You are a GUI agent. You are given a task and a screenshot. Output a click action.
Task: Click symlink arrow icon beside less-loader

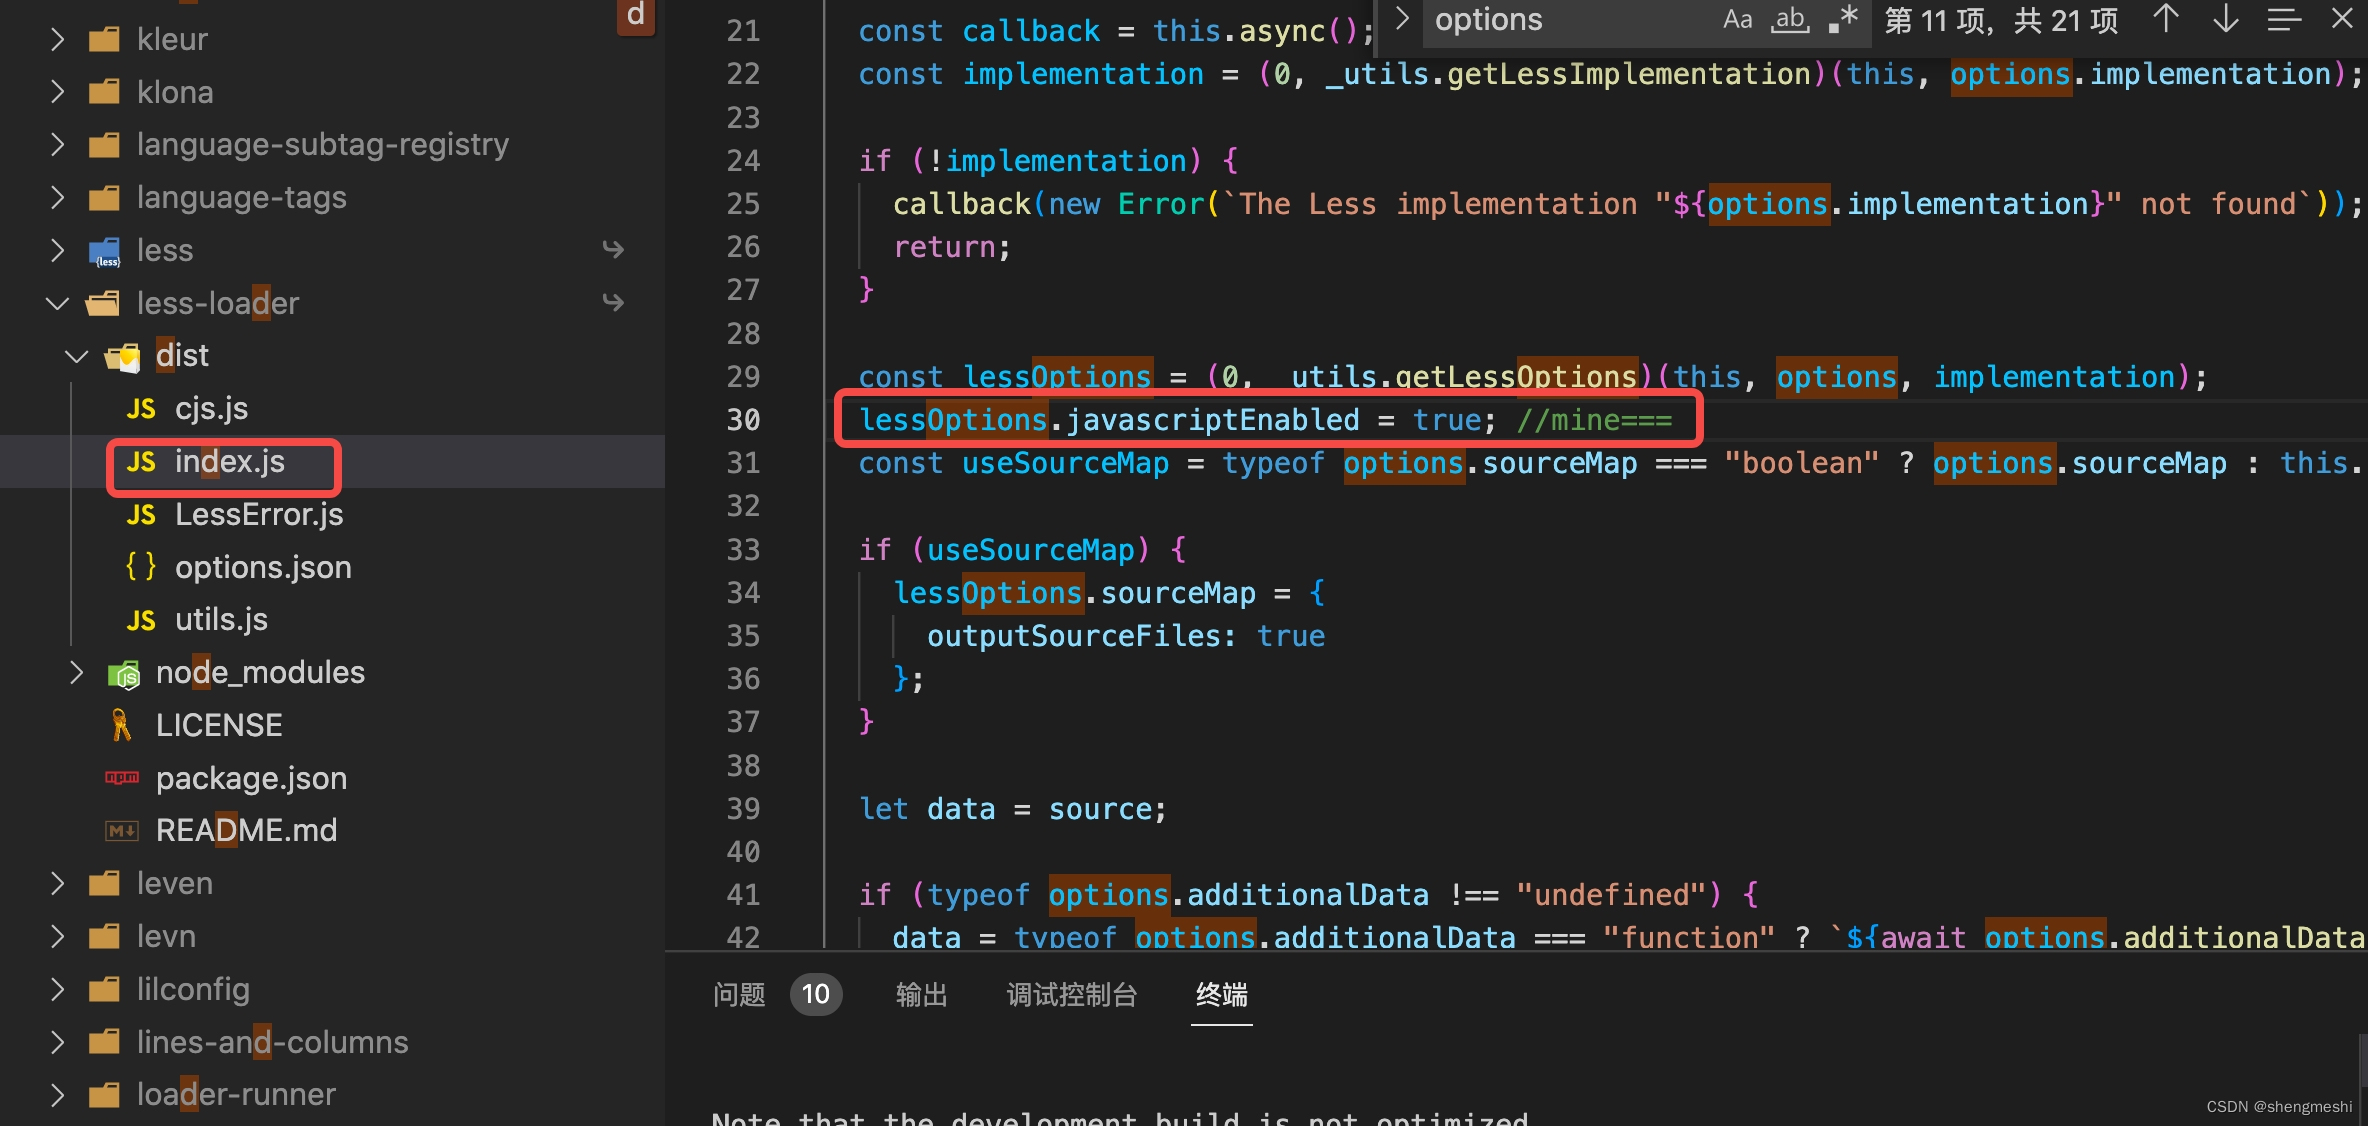click(613, 303)
